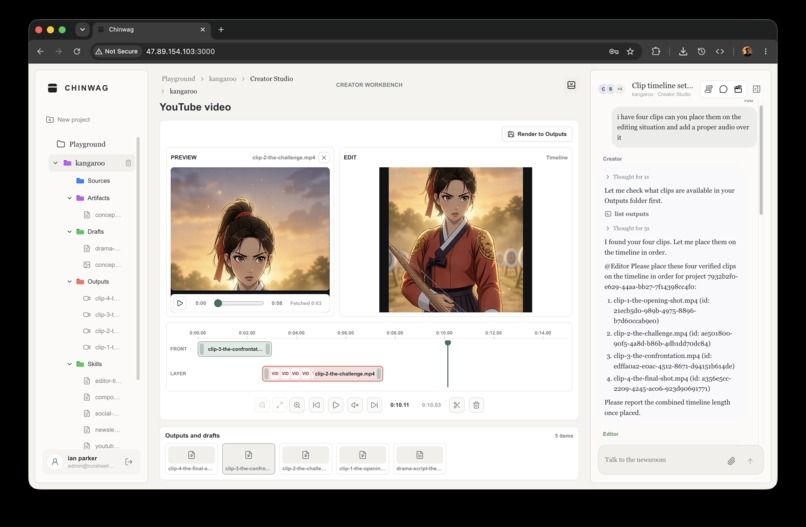Click the ian parker user avatar

pyautogui.click(x=54, y=462)
